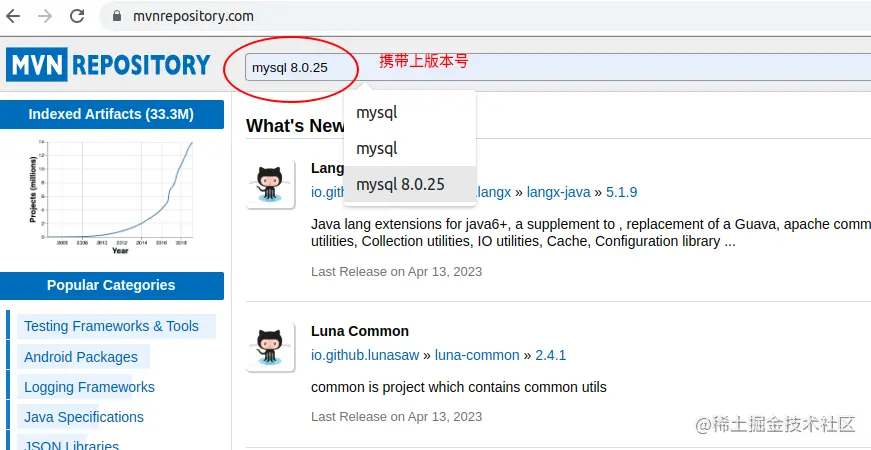Click the projects-per-year growth chart
This screenshot has height=450, width=871.
point(111,197)
